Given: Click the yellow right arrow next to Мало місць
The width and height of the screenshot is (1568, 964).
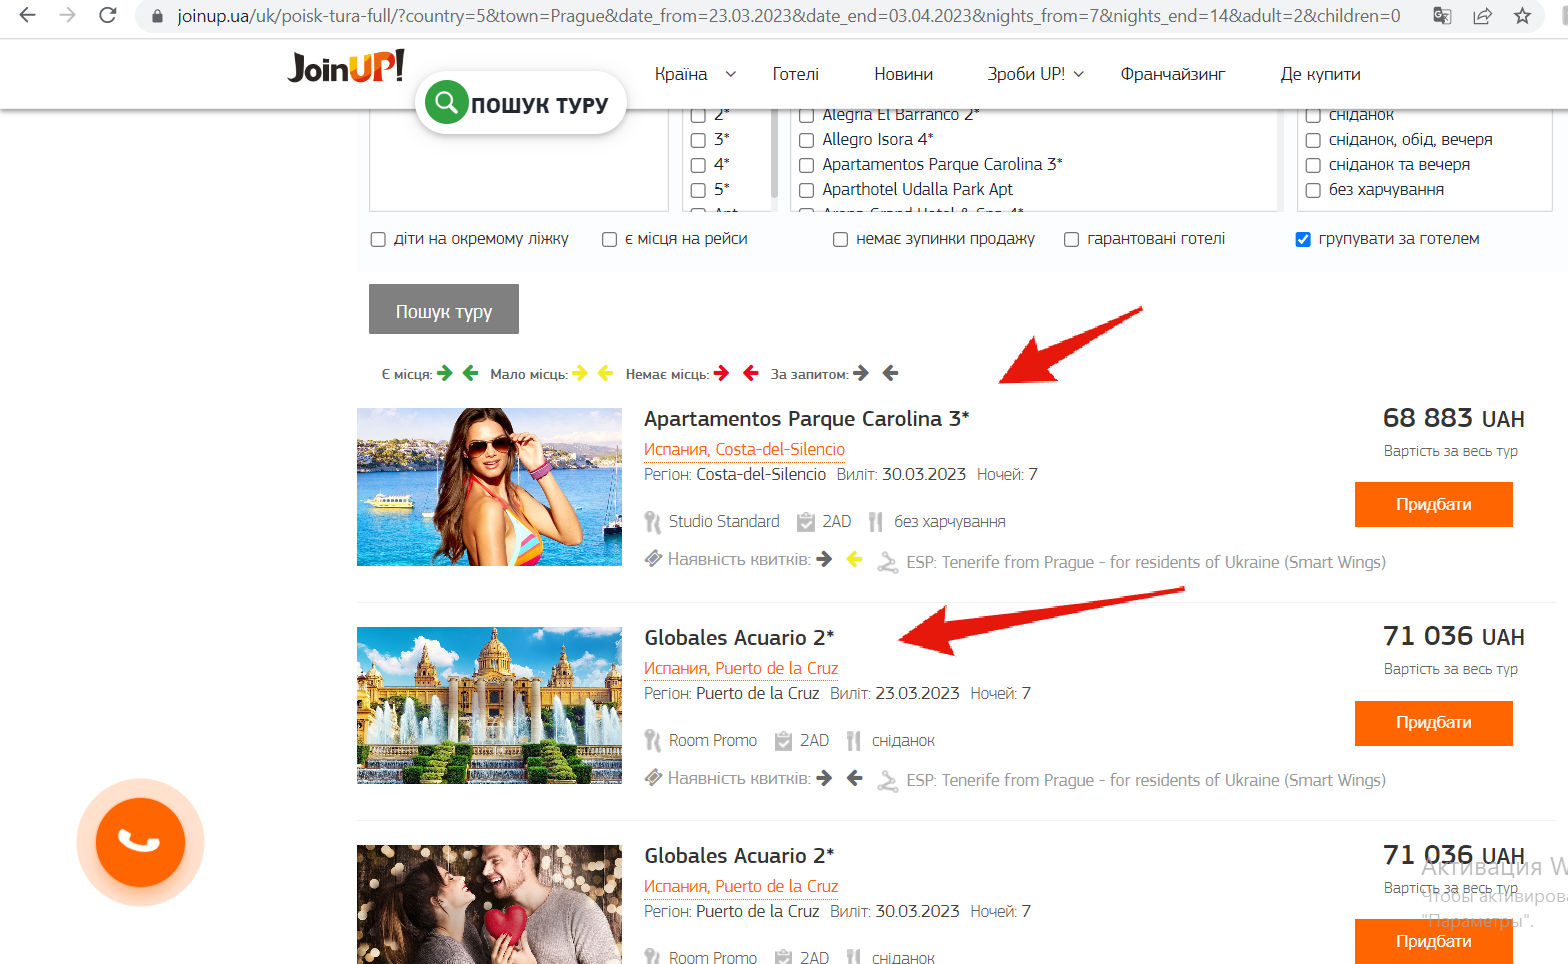Looking at the screenshot, I should (x=580, y=373).
